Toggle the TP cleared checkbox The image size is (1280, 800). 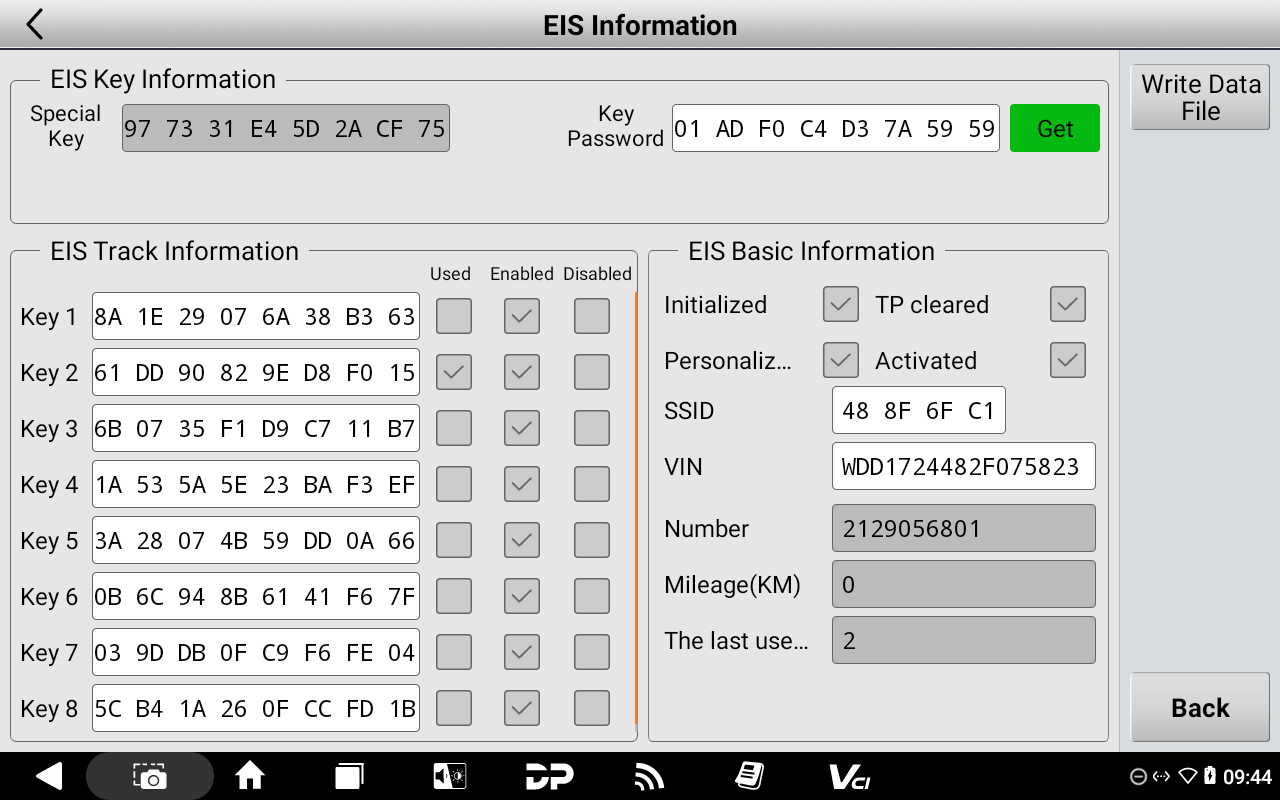tap(1068, 304)
